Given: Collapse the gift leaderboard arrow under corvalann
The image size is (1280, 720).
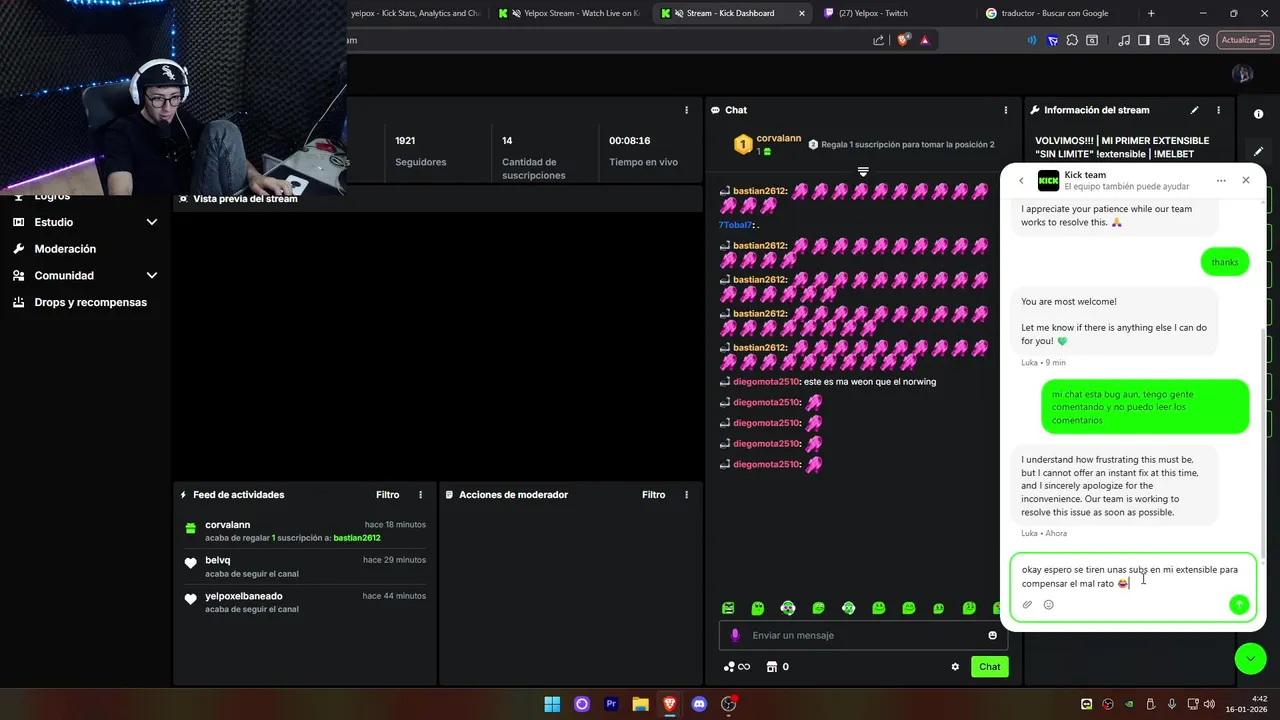Looking at the screenshot, I should pos(863,172).
